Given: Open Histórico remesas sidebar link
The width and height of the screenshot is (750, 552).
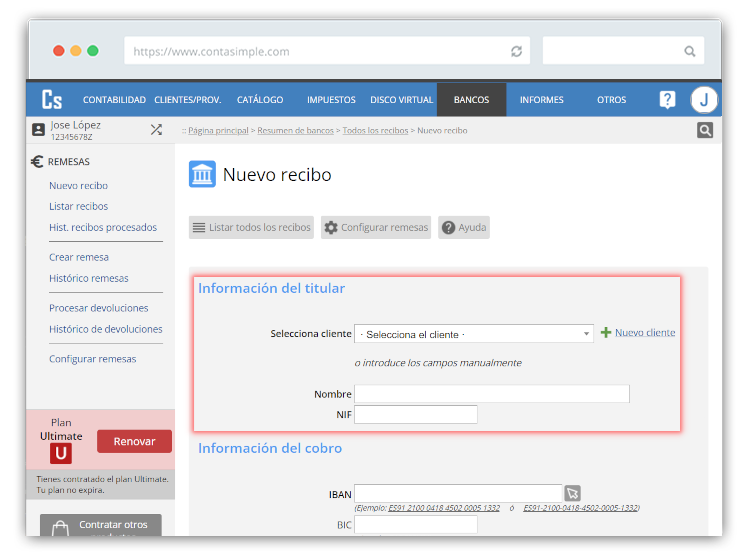Looking at the screenshot, I should (x=89, y=278).
